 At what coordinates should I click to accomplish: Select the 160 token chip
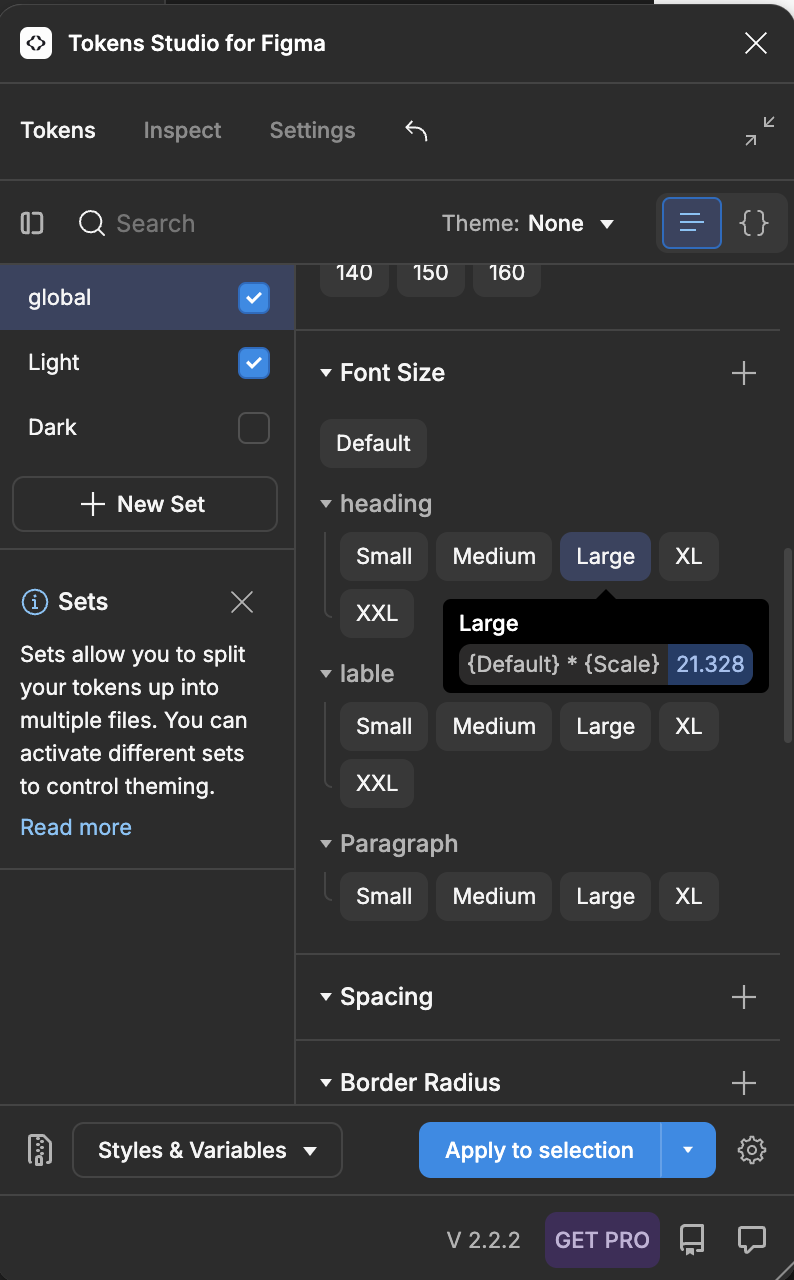pyautogui.click(x=507, y=280)
